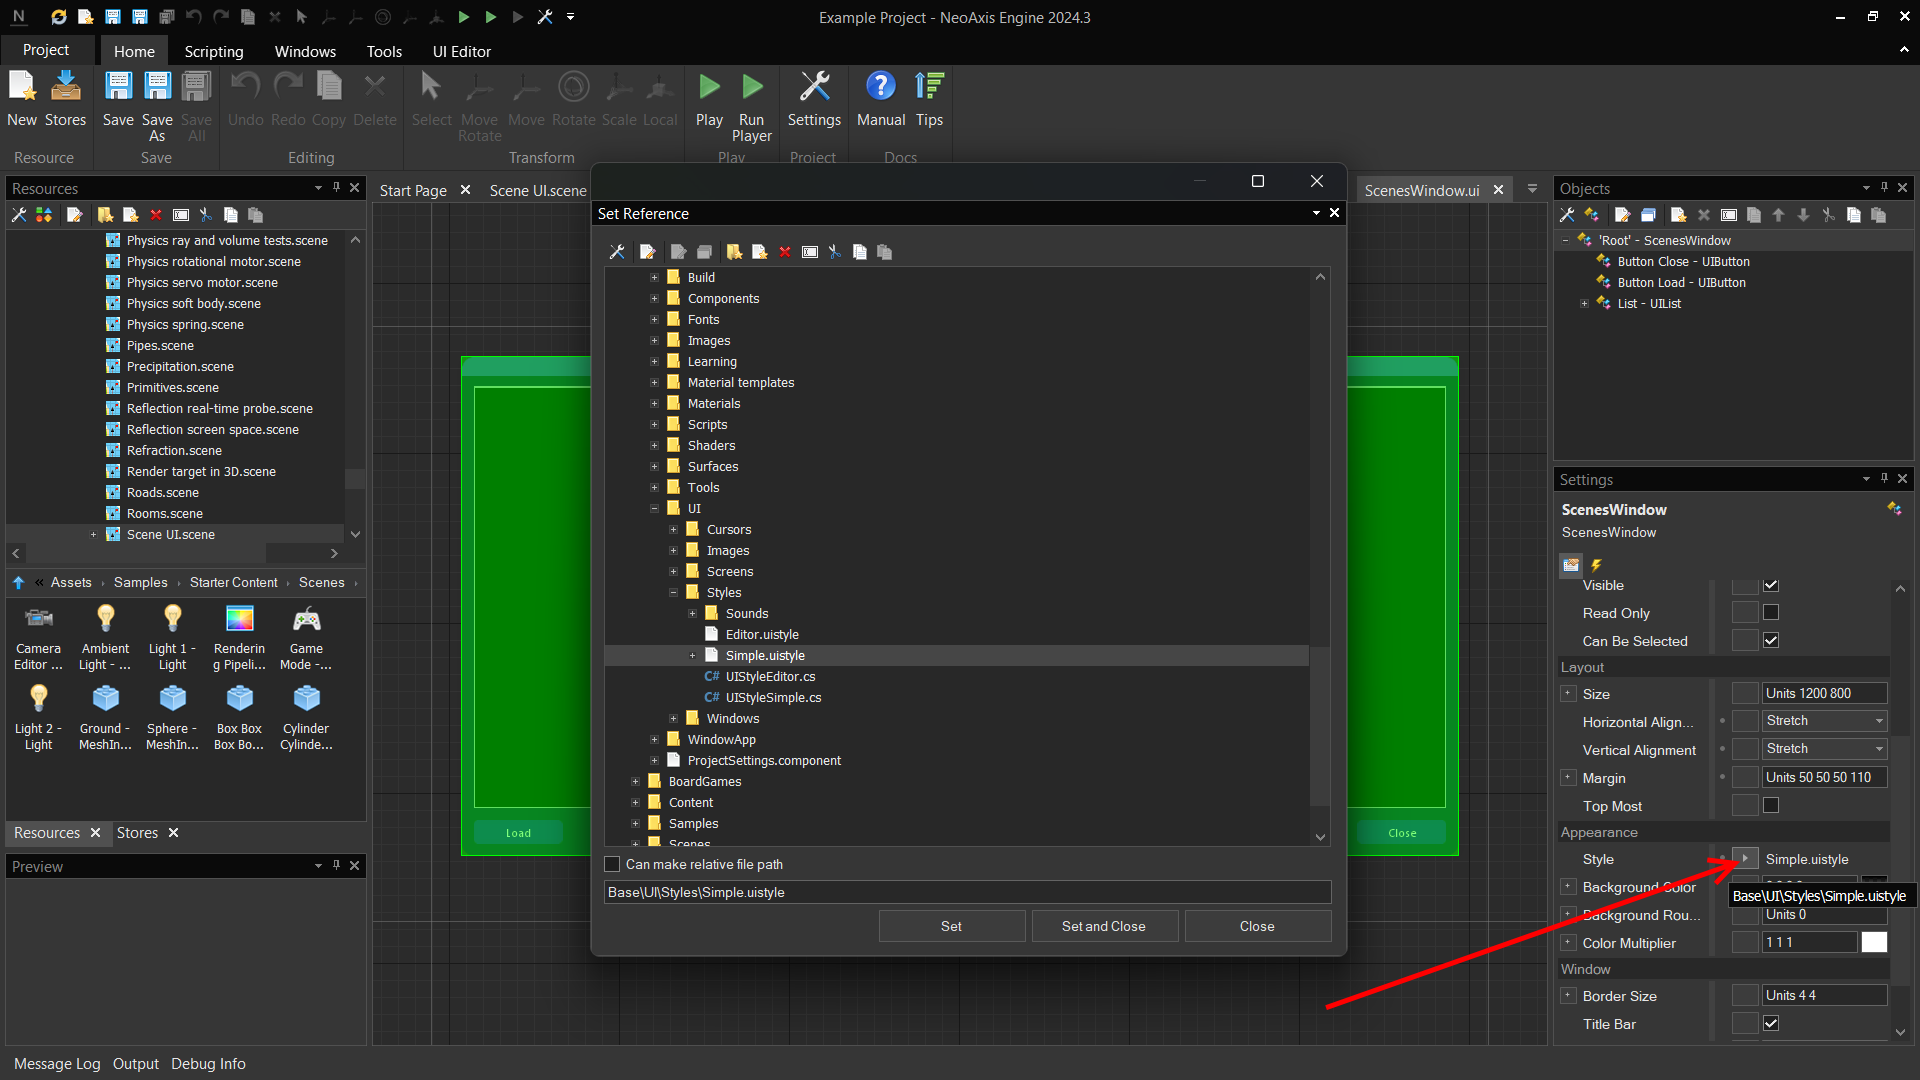Screen dimensions: 1920x1080
Task: Select the Camera Editor thumbnail
Action: pyautogui.click(x=38, y=639)
